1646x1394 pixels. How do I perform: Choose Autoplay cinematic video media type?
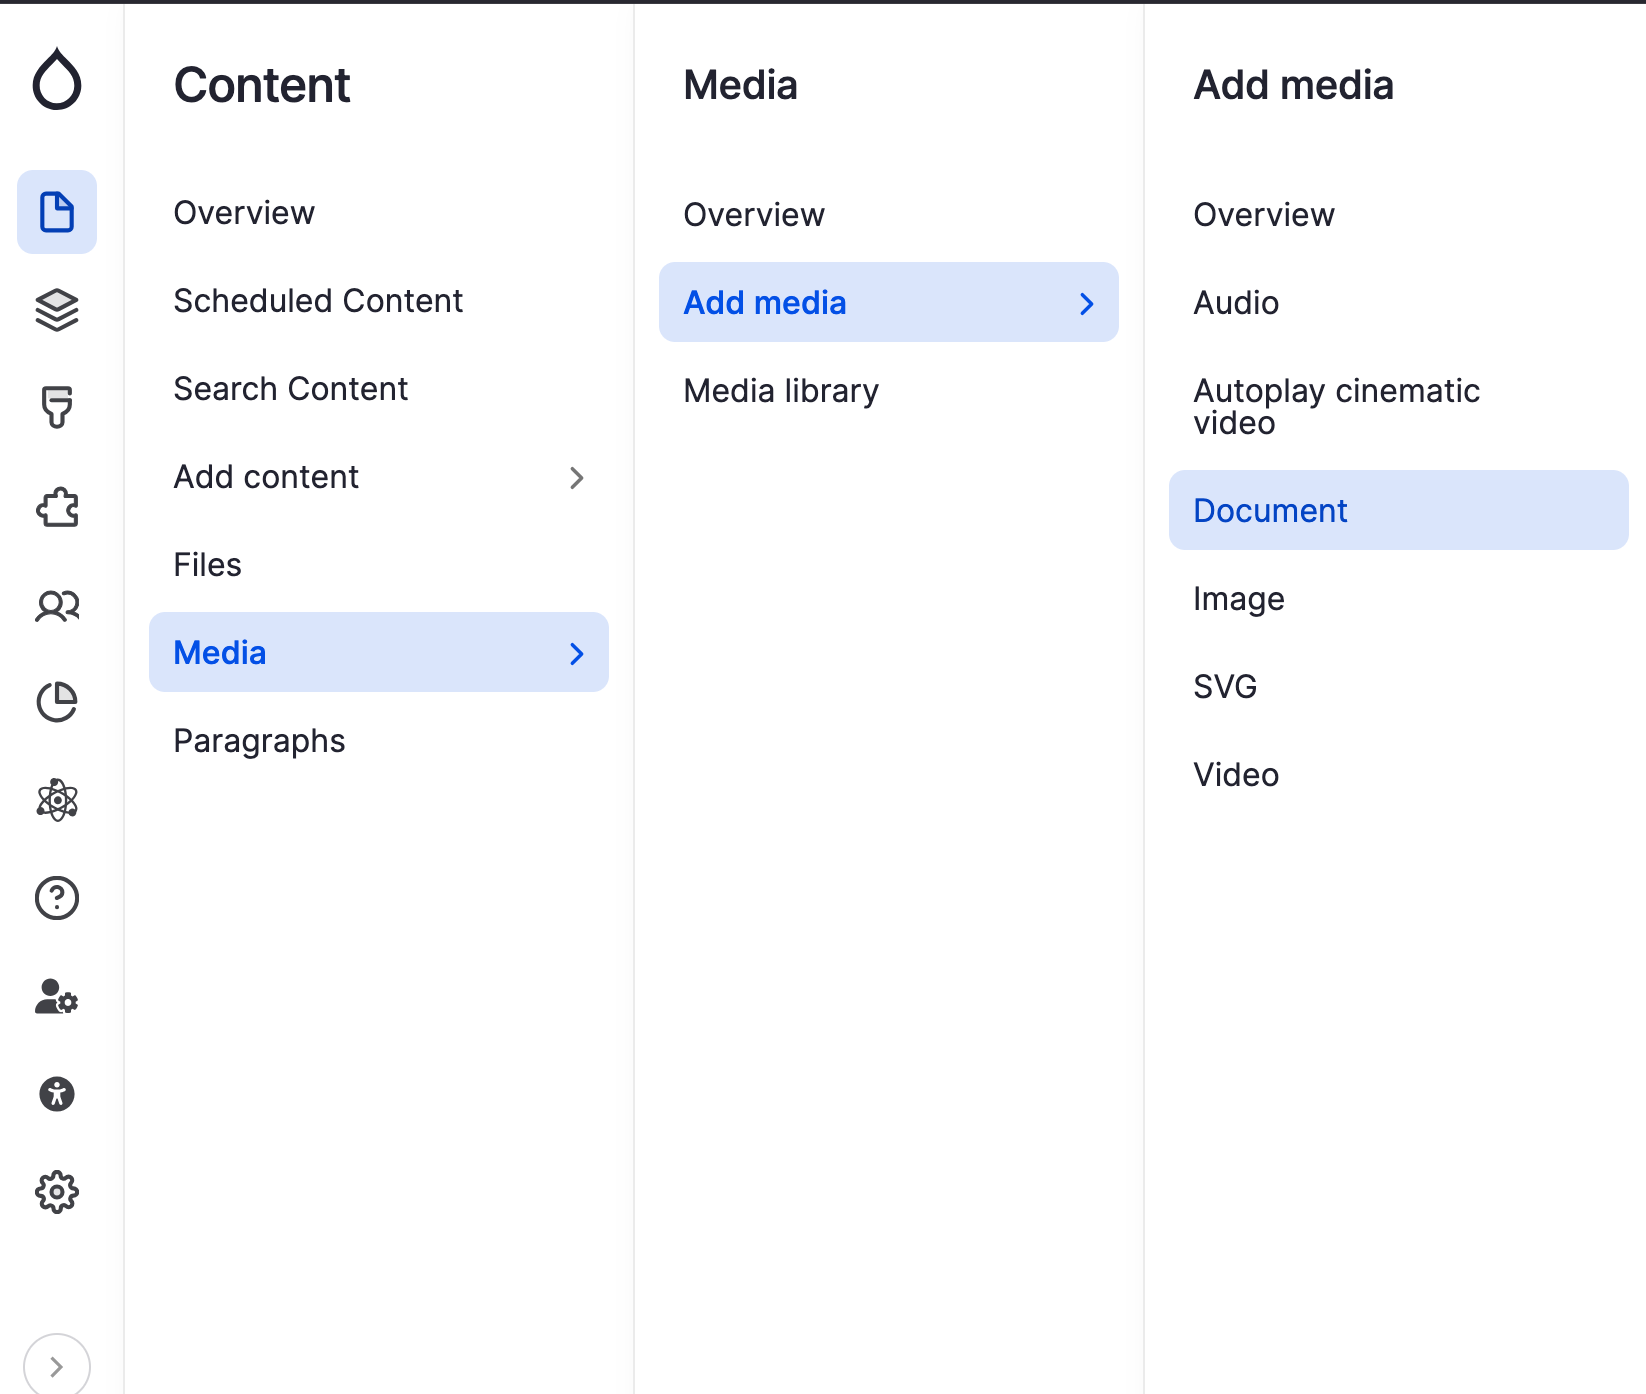[x=1336, y=406]
